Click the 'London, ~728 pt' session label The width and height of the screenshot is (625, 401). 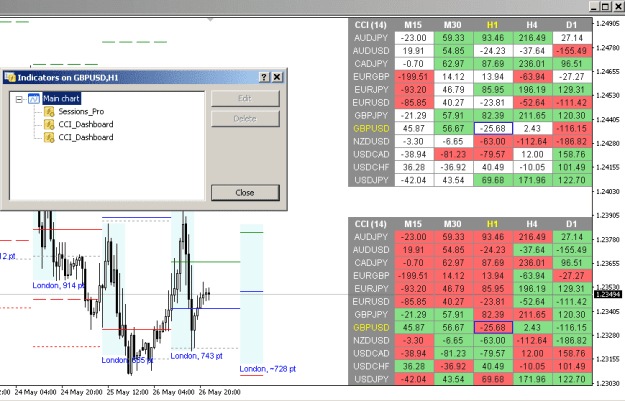(x=267, y=369)
